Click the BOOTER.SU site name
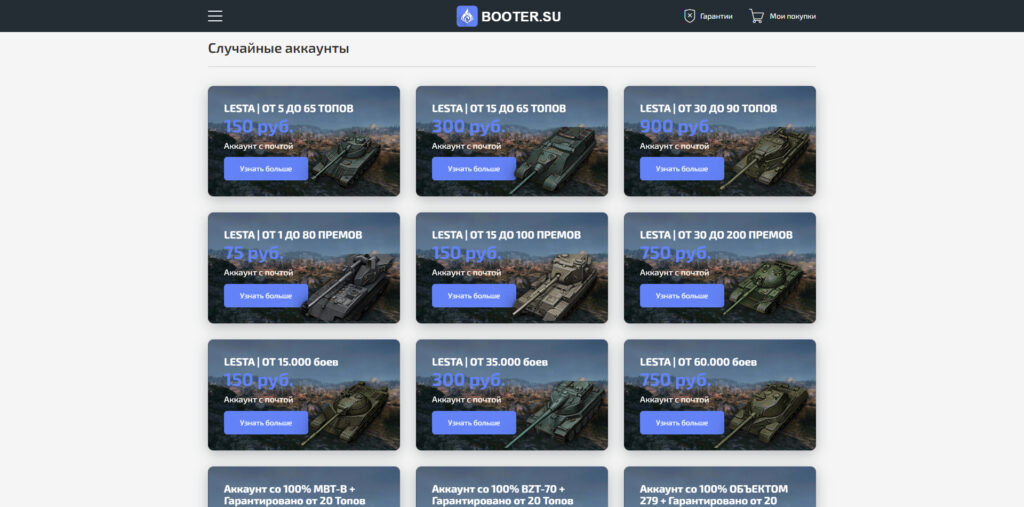Viewport: 1024px width, 507px height. point(521,16)
